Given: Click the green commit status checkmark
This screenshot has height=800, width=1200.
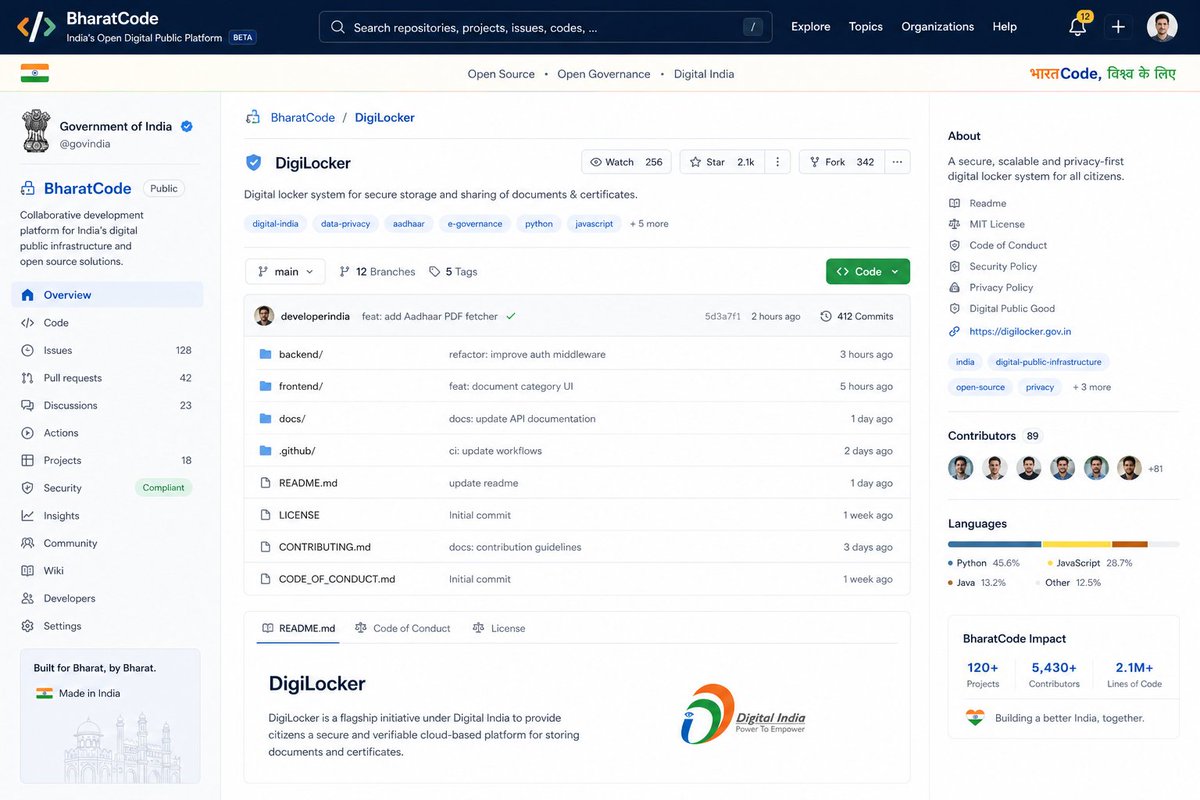Looking at the screenshot, I should pyautogui.click(x=510, y=316).
